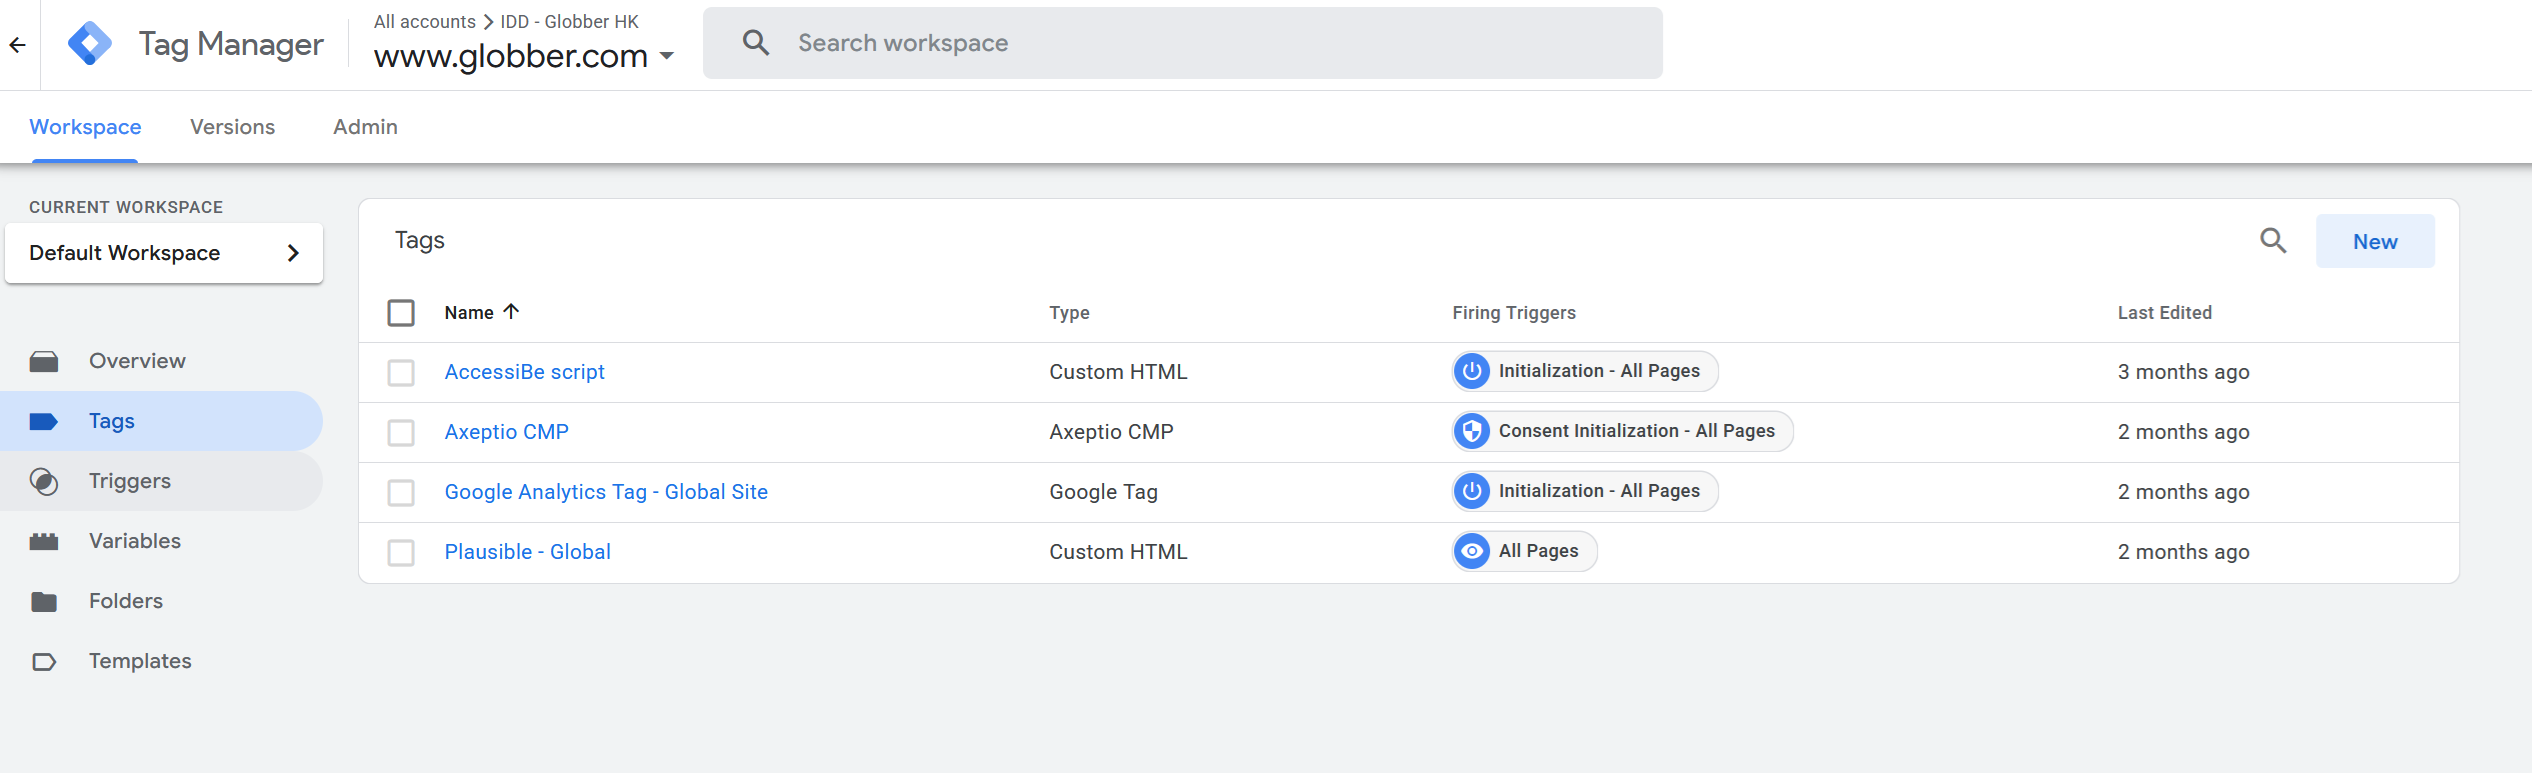Switch to the Admin tab
Screen dimensions: 2532x773
click(x=365, y=127)
